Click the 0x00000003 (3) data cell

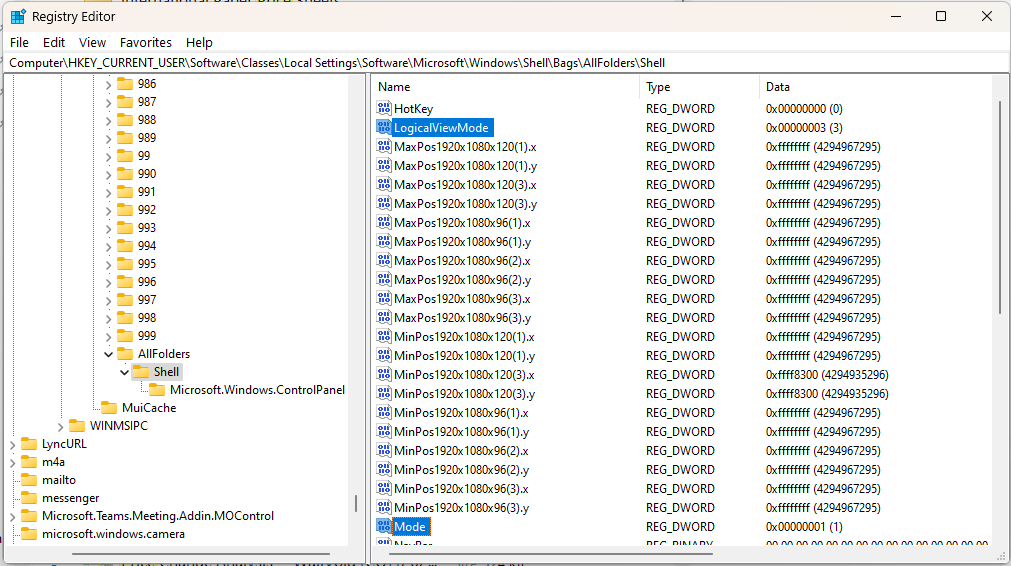804,128
